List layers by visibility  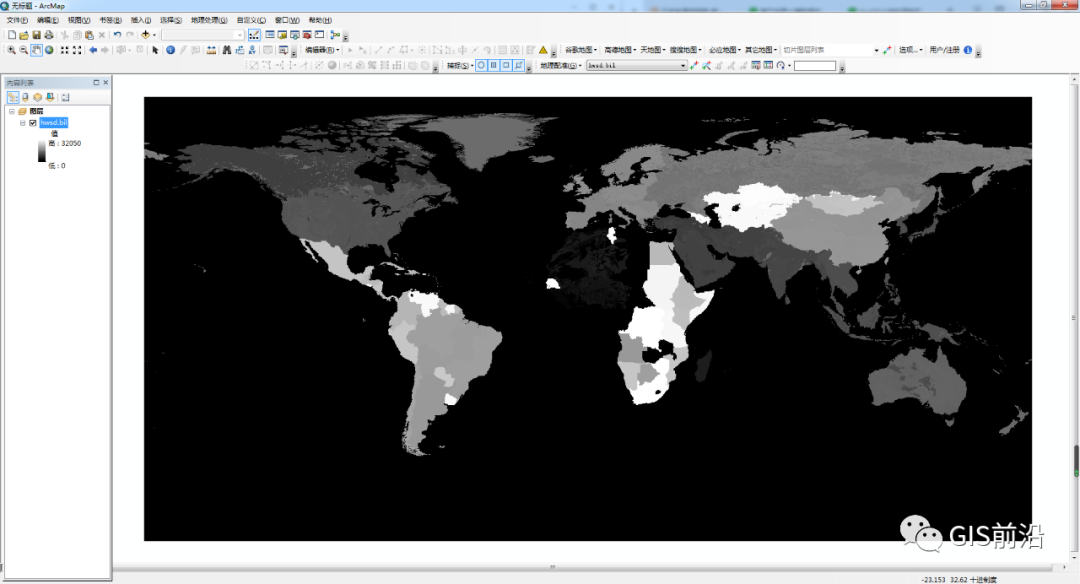coord(38,97)
